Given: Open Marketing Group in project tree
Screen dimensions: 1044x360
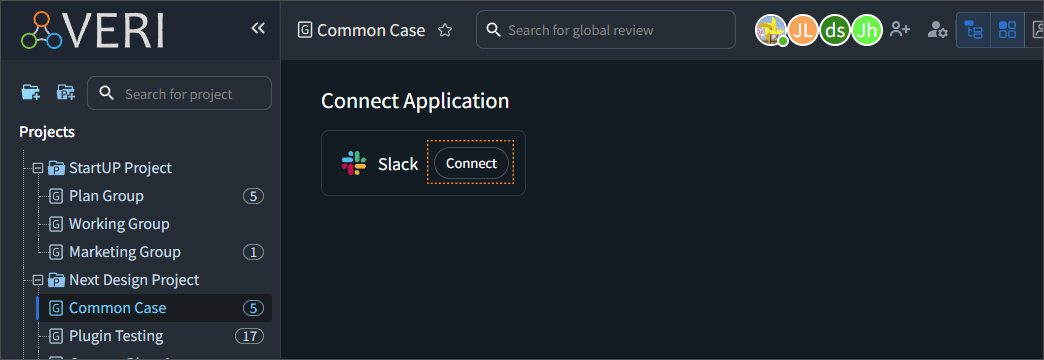Looking at the screenshot, I should click(125, 252).
